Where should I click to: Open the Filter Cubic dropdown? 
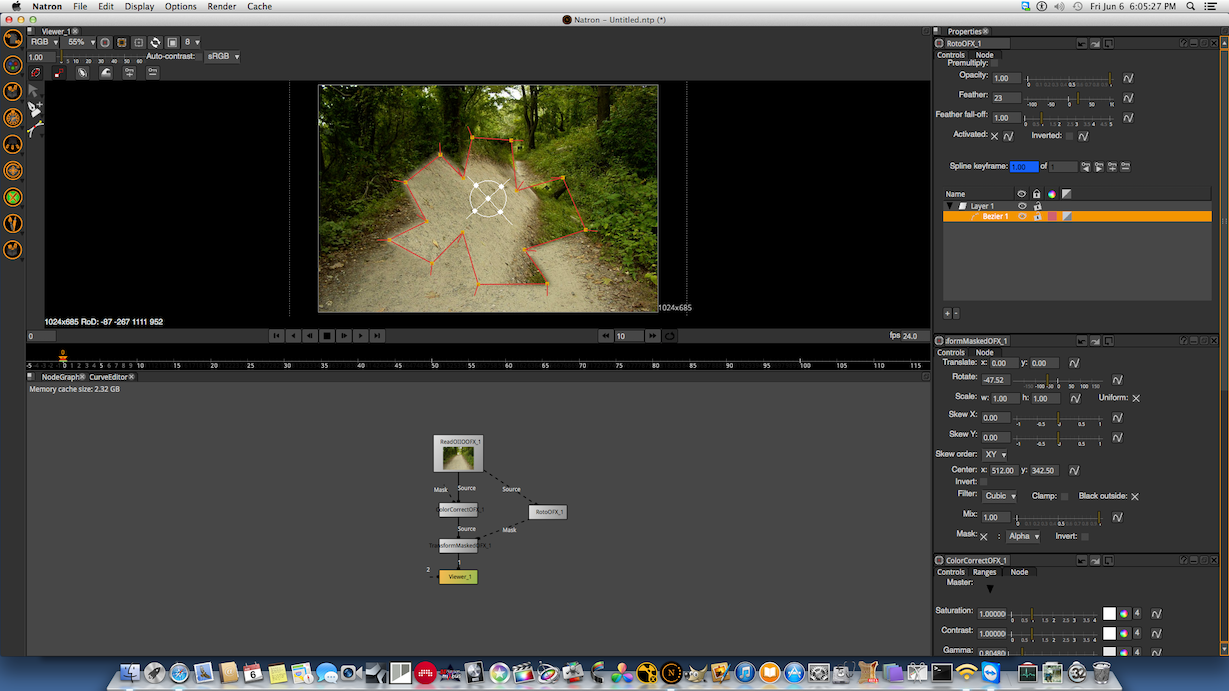point(999,496)
